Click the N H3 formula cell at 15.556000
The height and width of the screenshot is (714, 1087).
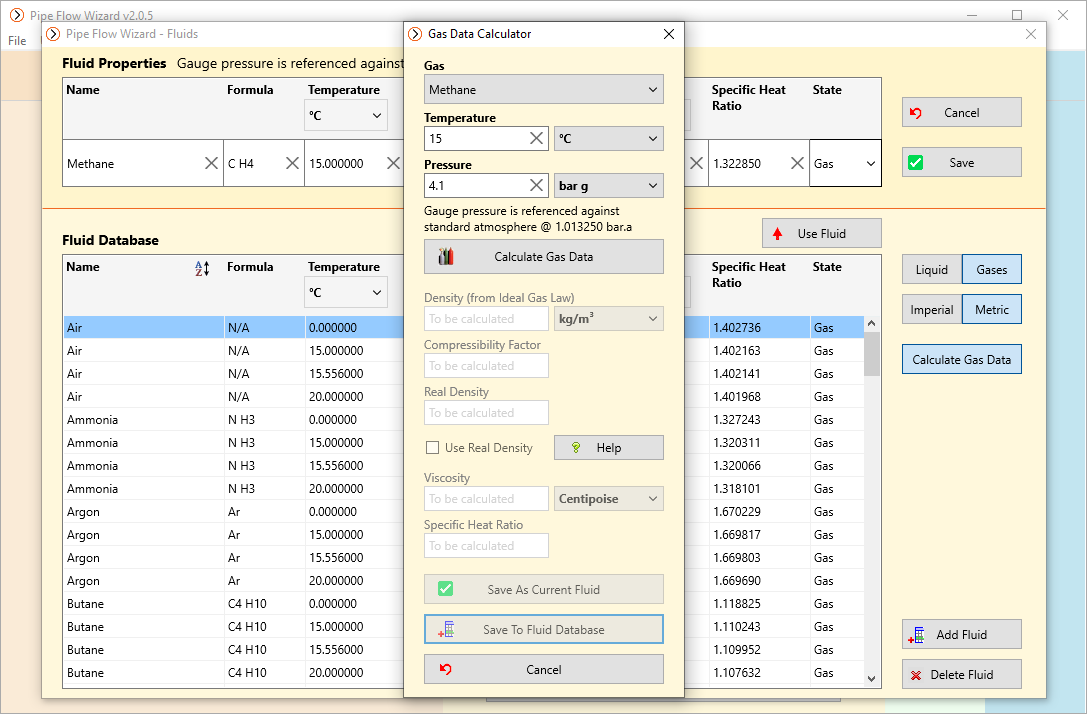point(241,466)
